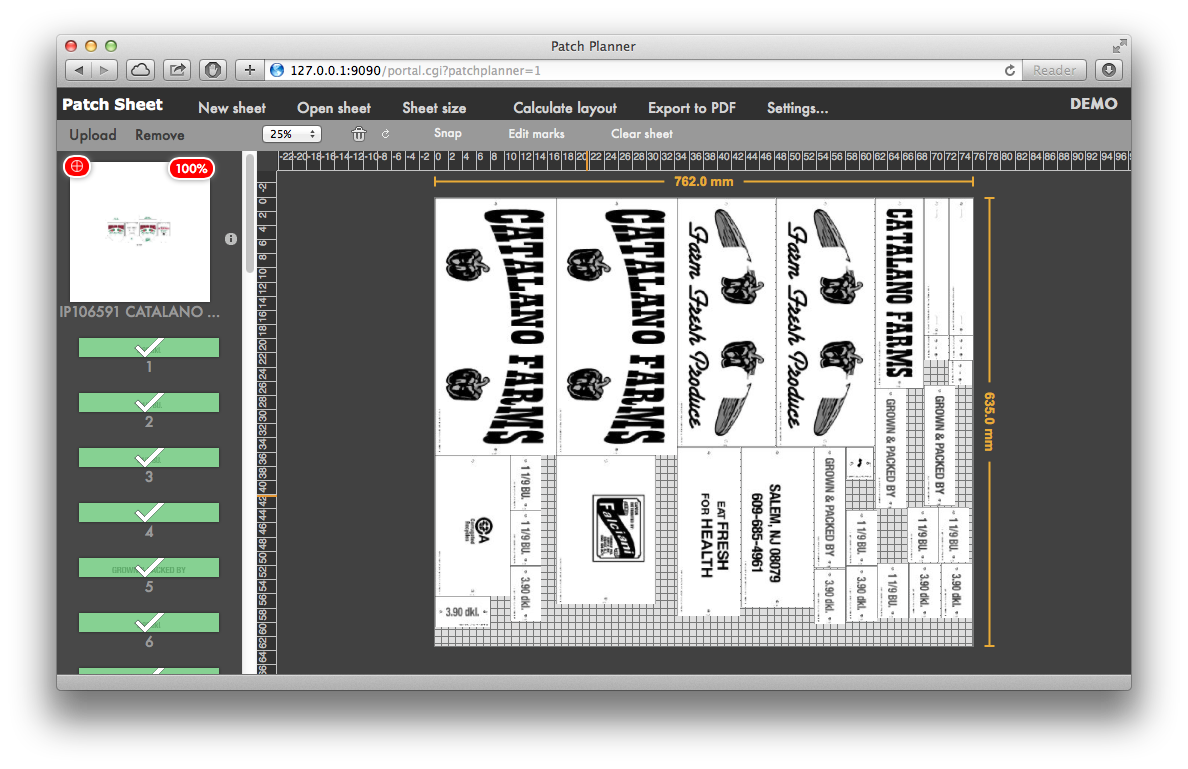Click the trash delete icon
This screenshot has width=1188, height=769.
(x=359, y=134)
